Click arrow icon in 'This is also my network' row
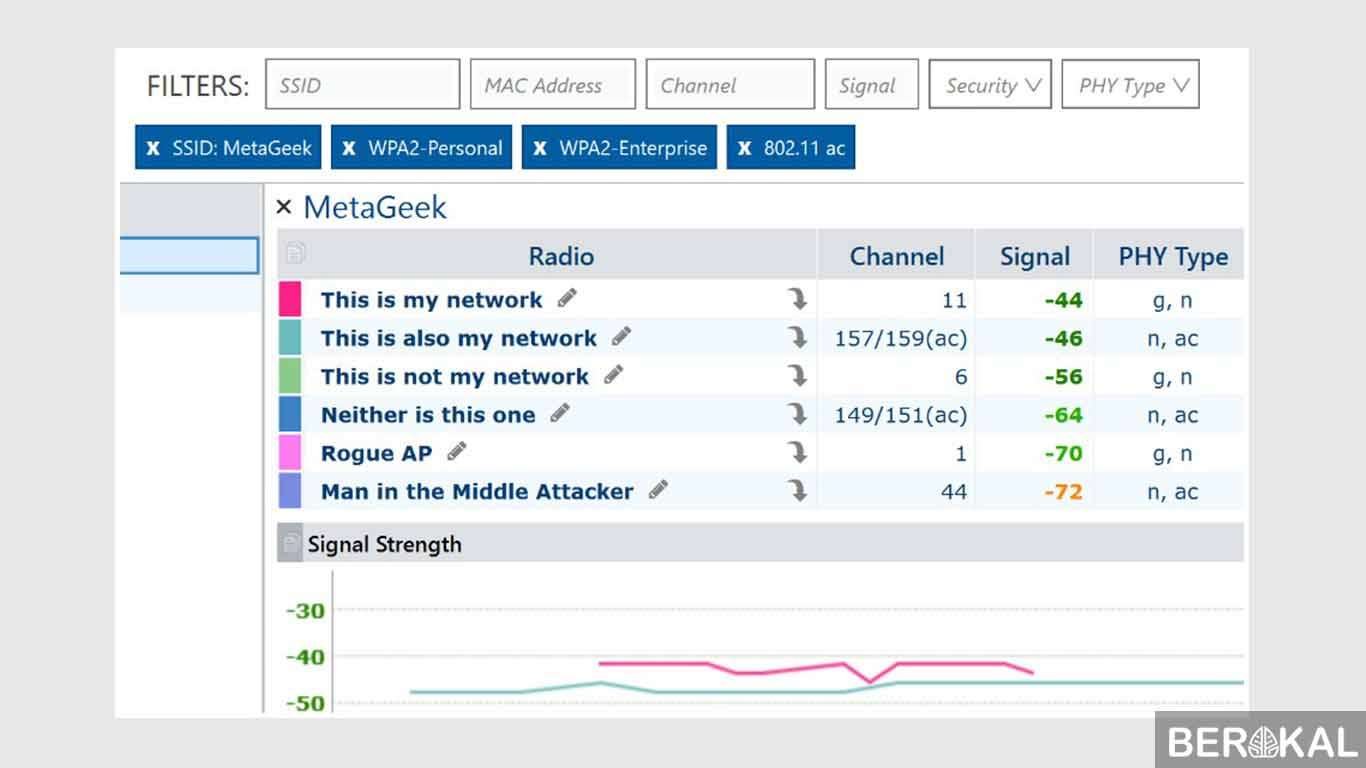The width and height of the screenshot is (1366, 768). [797, 337]
